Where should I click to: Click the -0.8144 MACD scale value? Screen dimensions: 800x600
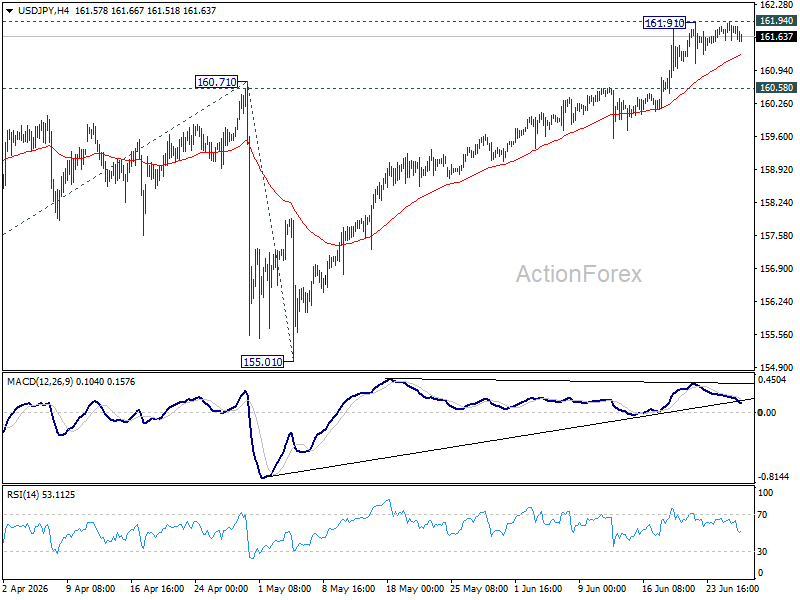[x=773, y=477]
